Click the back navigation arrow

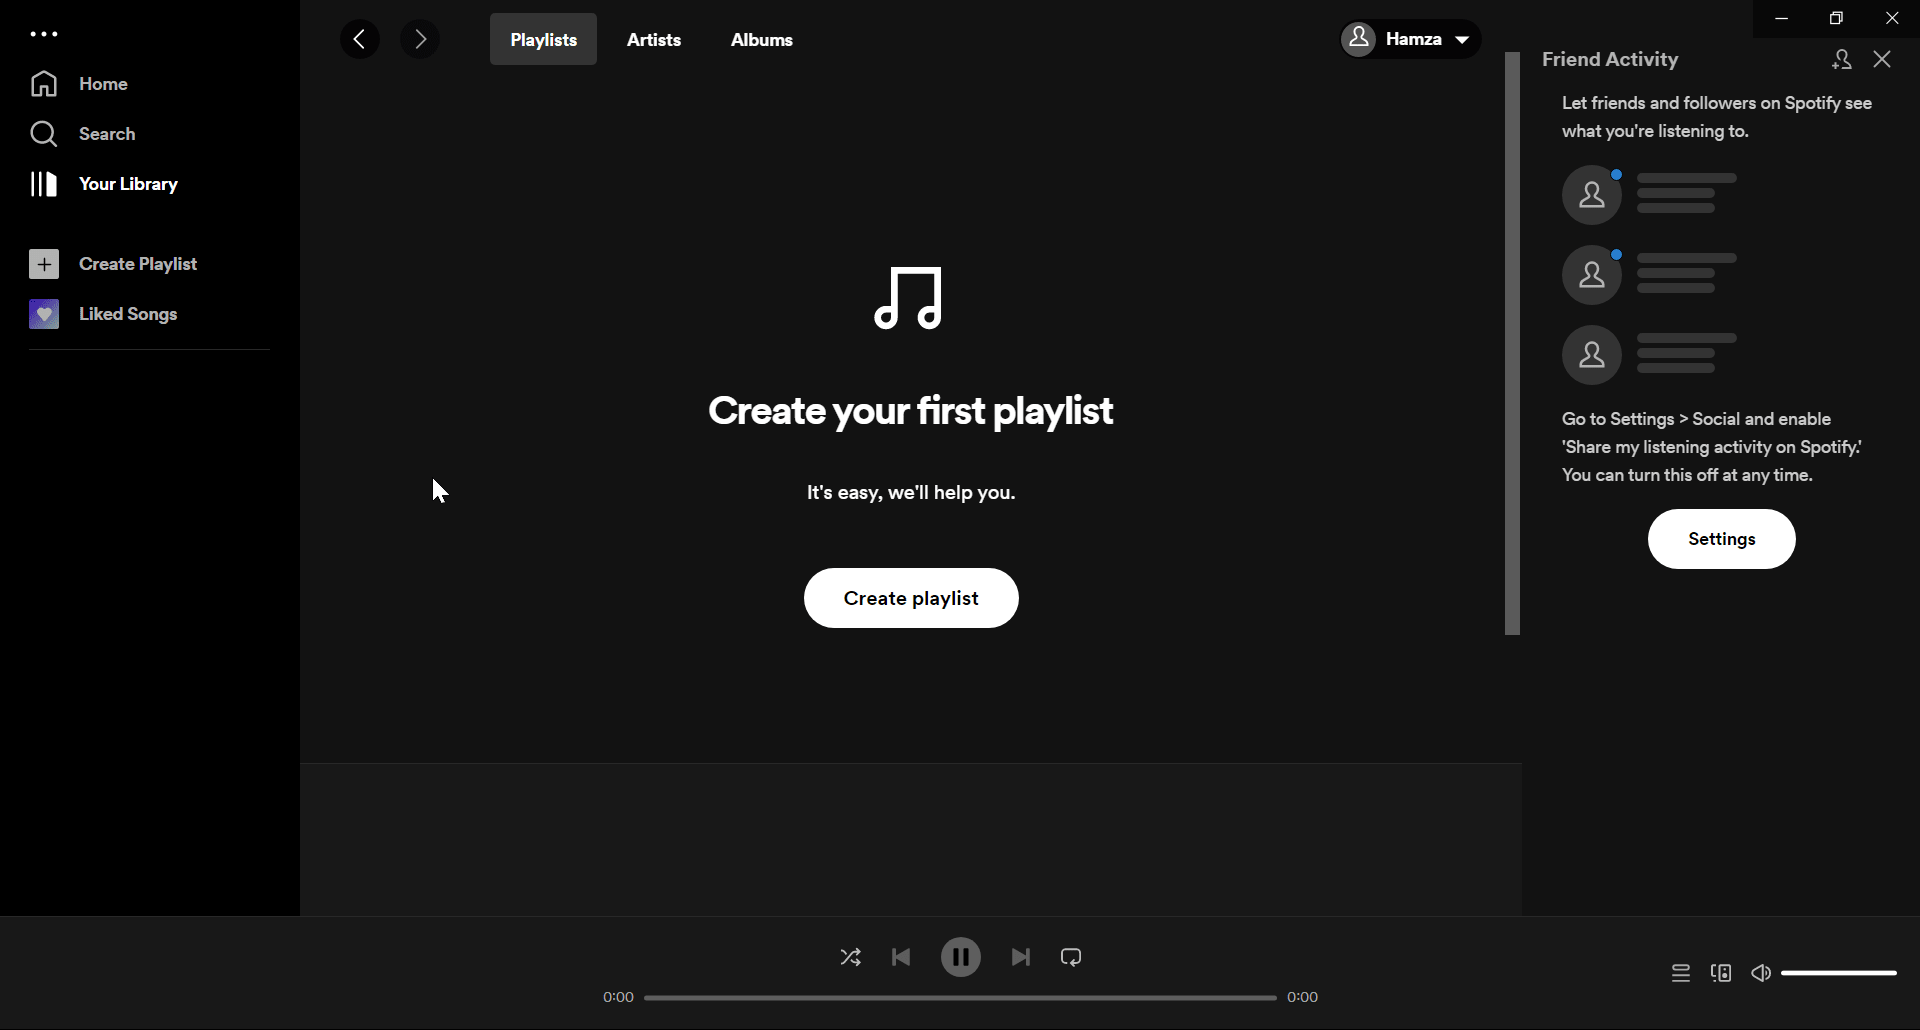pos(359,39)
